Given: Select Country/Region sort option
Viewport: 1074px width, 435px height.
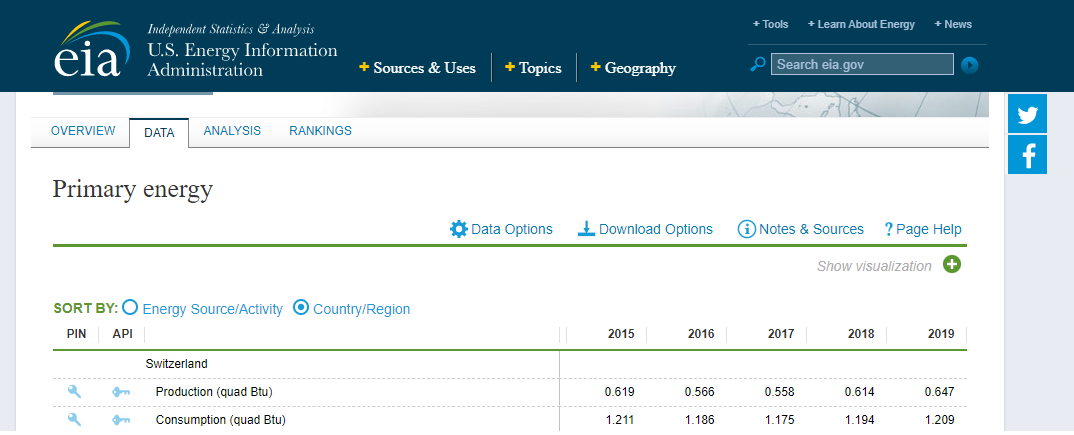Looking at the screenshot, I should coord(301,309).
